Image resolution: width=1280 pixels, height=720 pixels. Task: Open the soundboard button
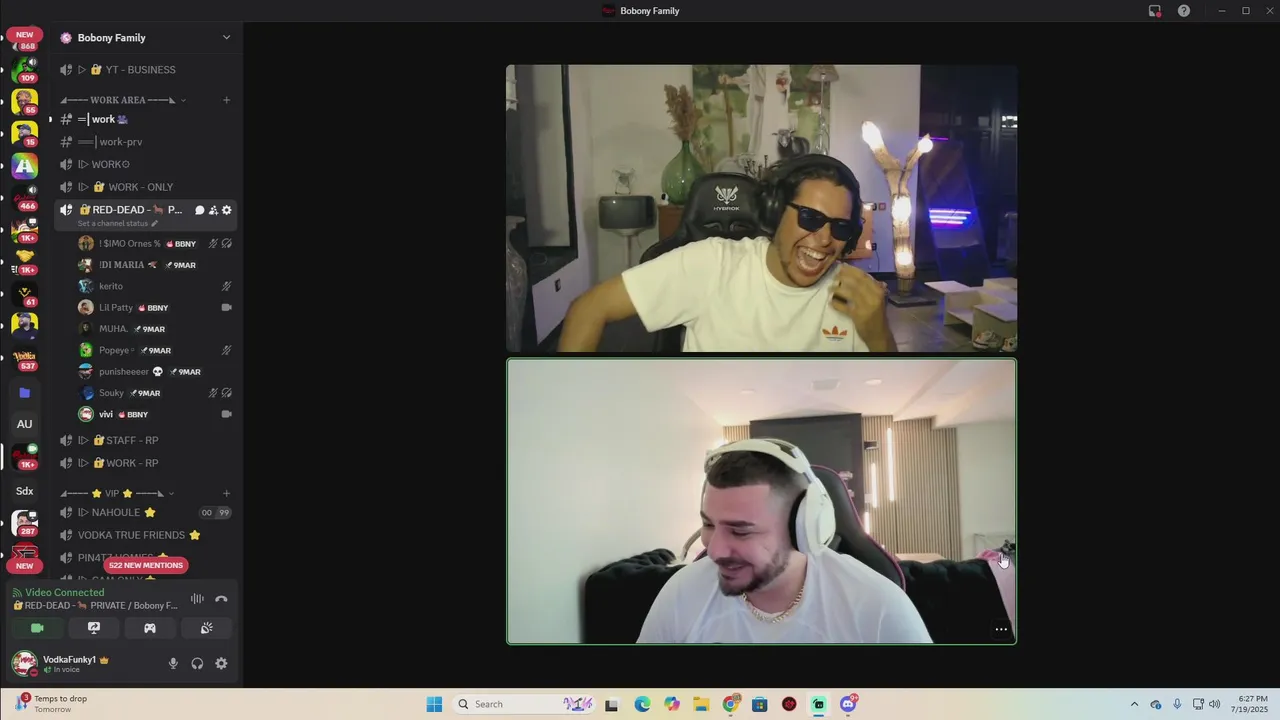(x=206, y=628)
